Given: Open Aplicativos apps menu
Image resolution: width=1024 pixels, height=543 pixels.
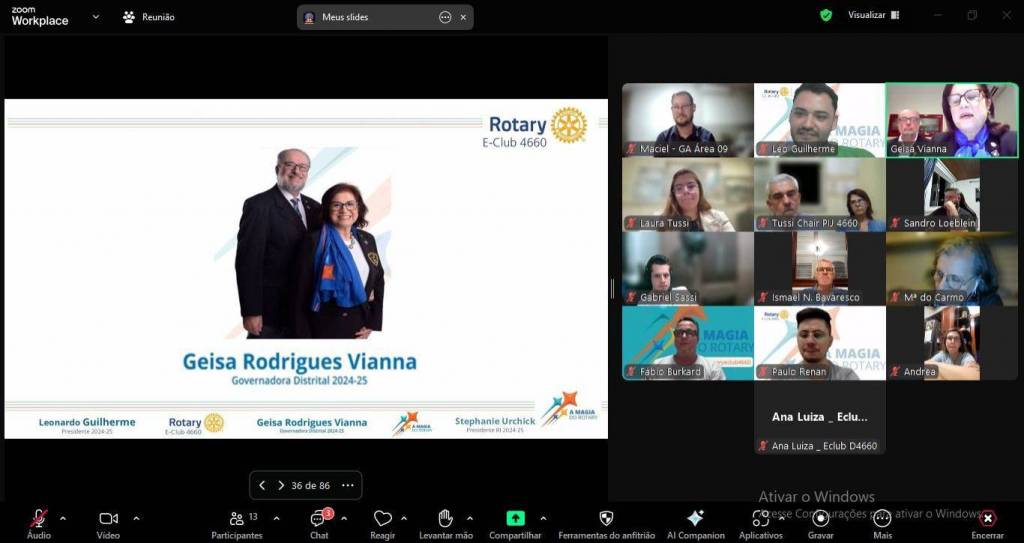Looking at the screenshot, I should [x=760, y=519].
